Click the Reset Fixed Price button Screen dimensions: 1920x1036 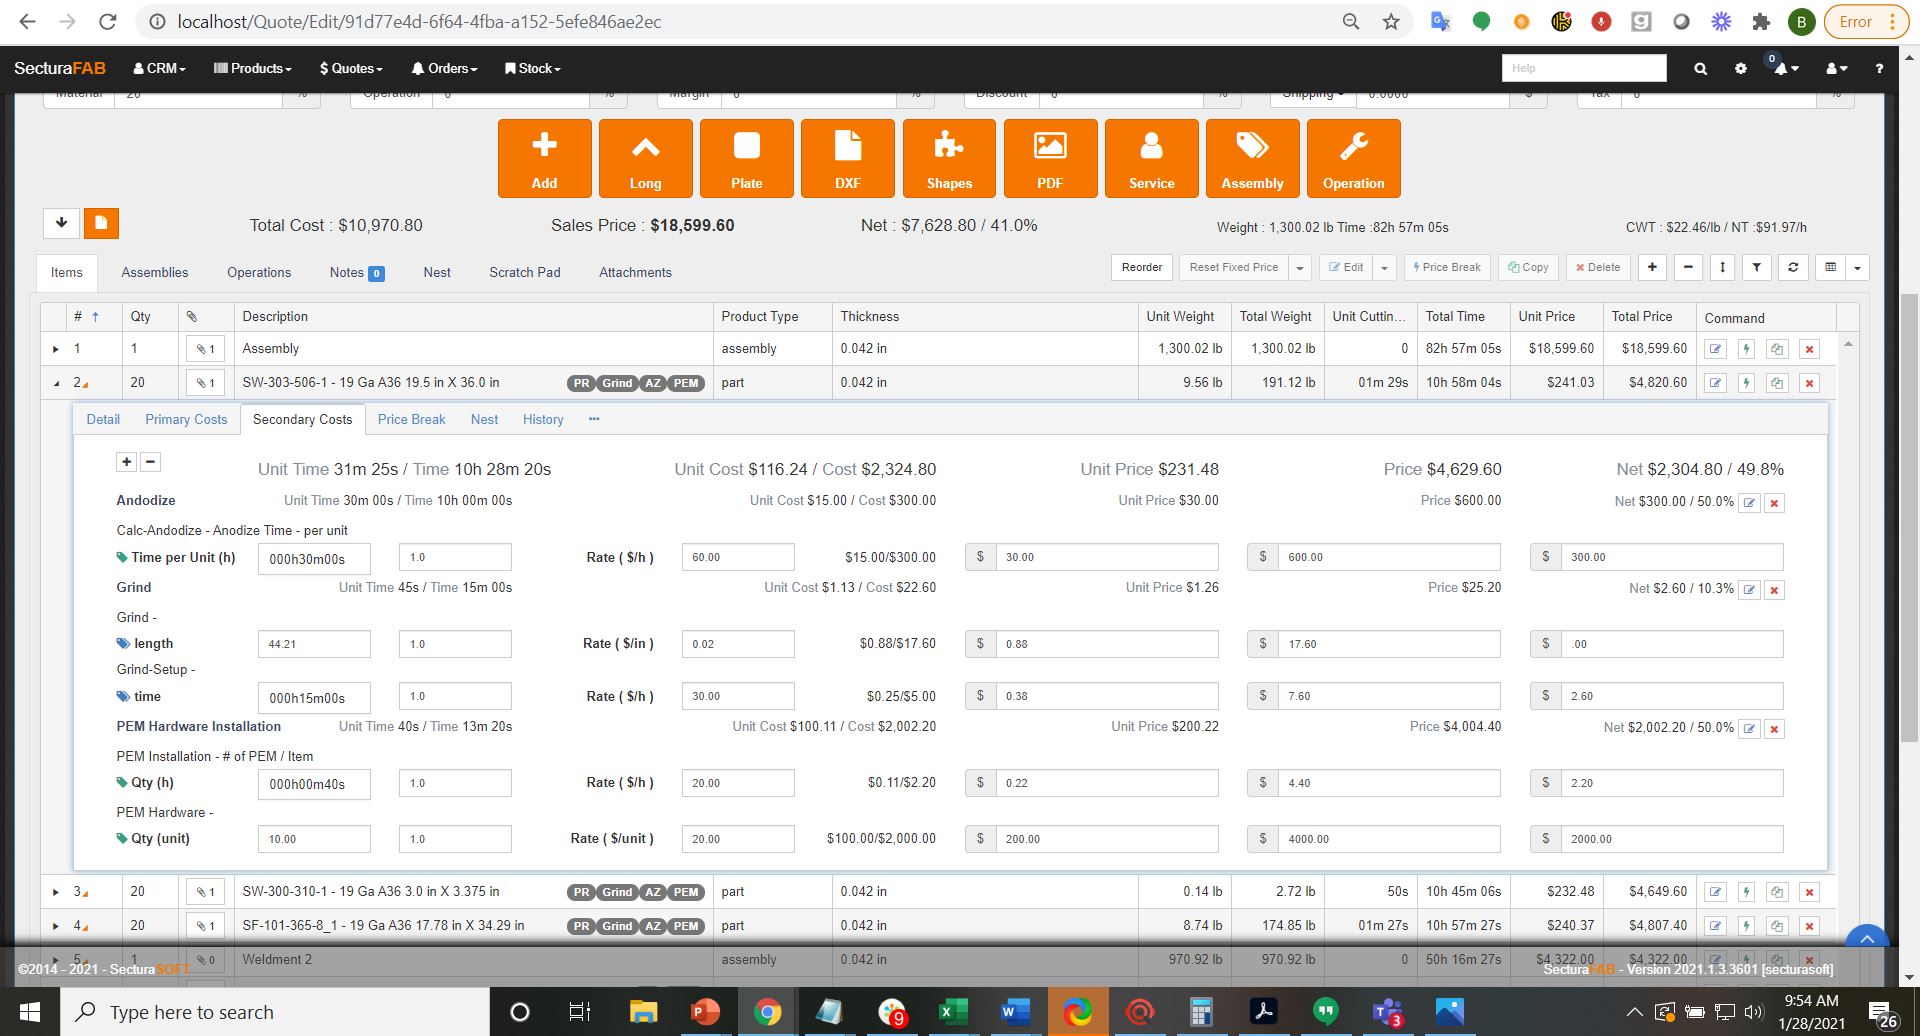(1232, 267)
